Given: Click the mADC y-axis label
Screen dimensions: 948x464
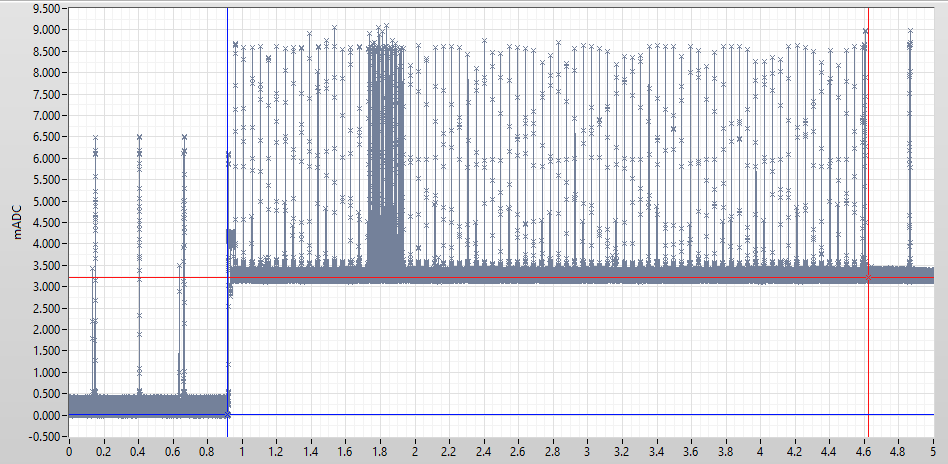Looking at the screenshot, I should [x=18, y=222].
